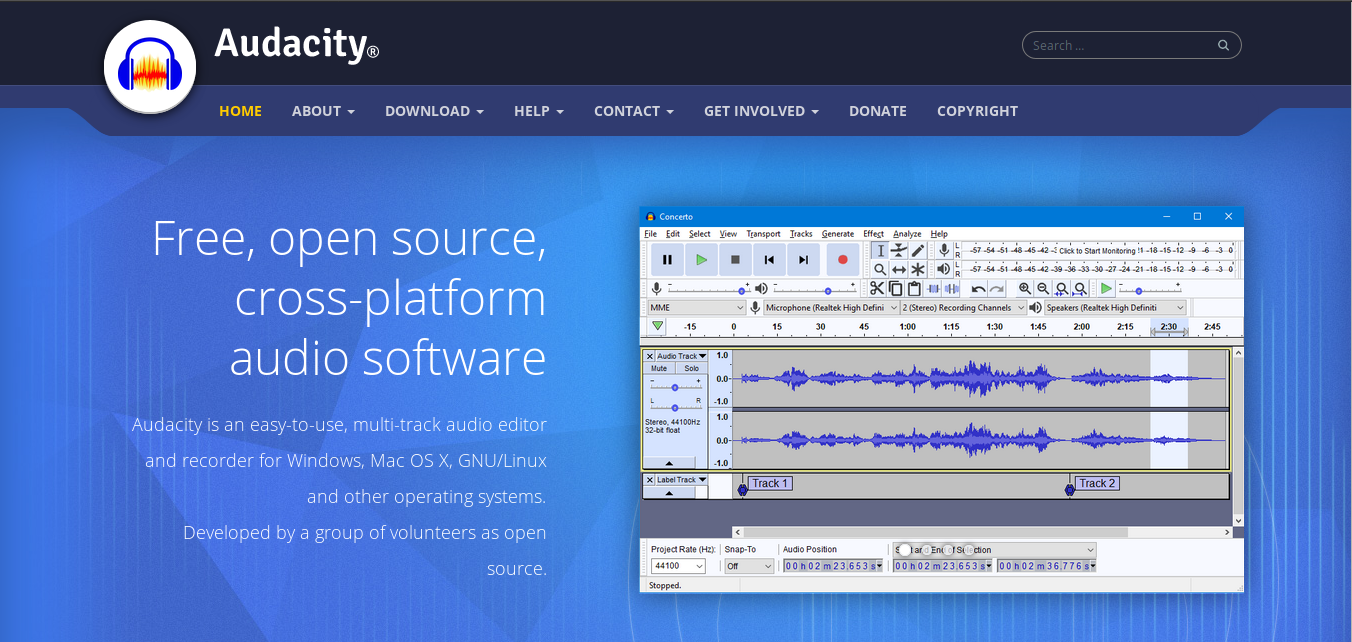Screen dimensions: 1352x642
Task: Click the Copy icon
Action: (x=896, y=289)
